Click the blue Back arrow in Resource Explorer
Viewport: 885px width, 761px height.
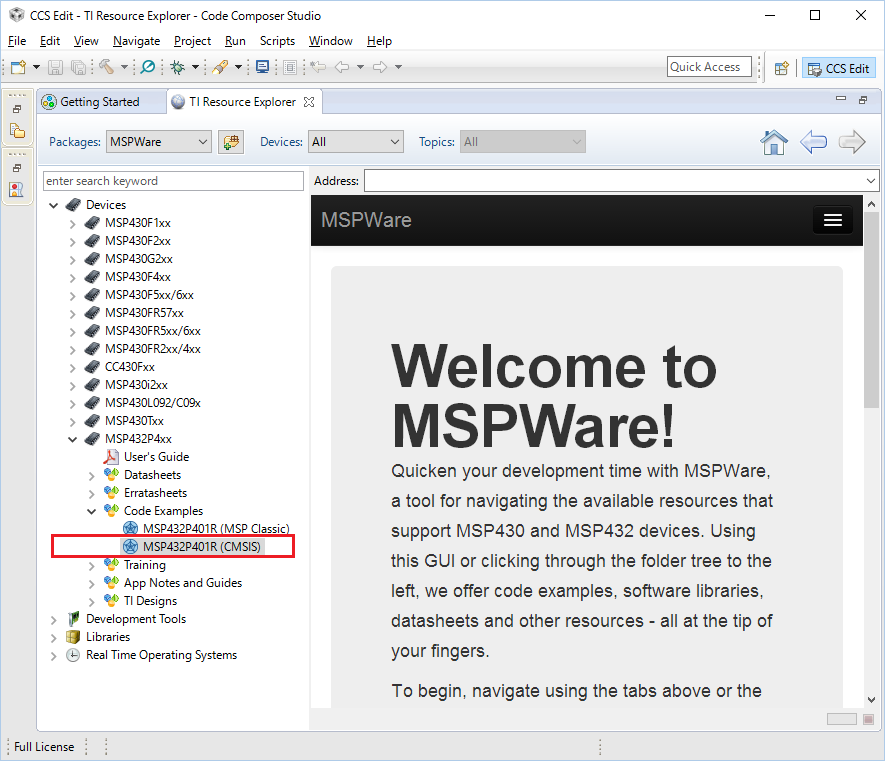click(813, 142)
